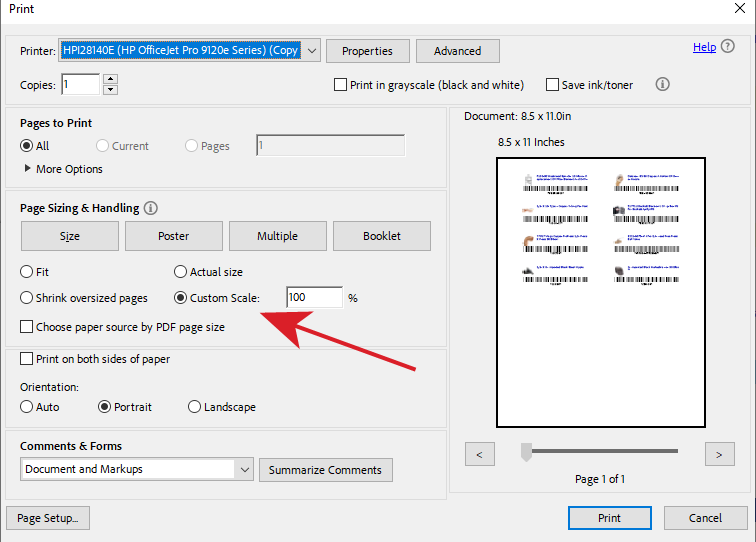Increase copies with the up spinner arrow
This screenshot has width=756, height=542.
click(110, 79)
